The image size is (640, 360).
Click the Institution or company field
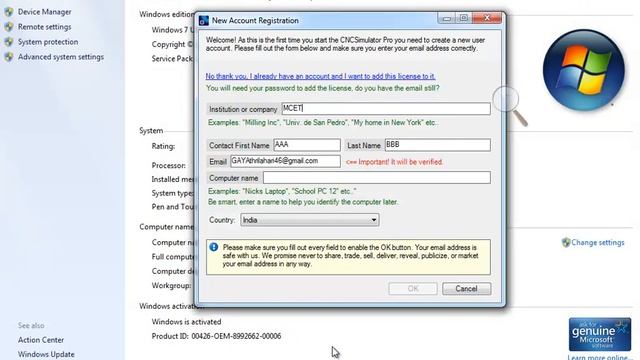(x=386, y=109)
